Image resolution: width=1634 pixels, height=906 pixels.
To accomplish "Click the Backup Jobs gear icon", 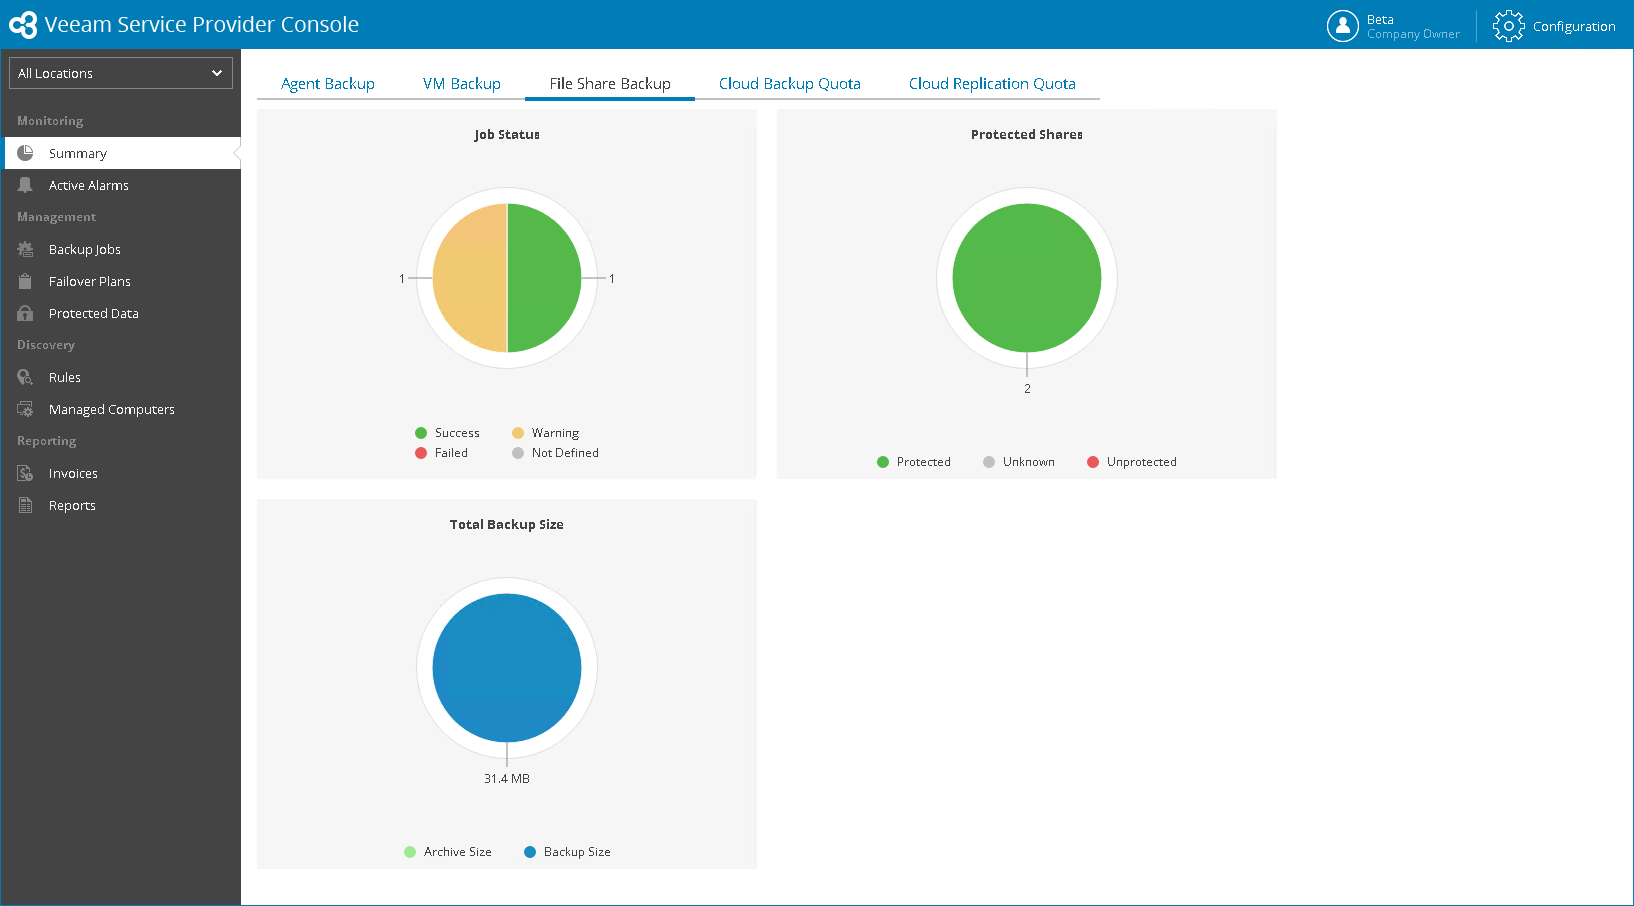I will (25, 249).
